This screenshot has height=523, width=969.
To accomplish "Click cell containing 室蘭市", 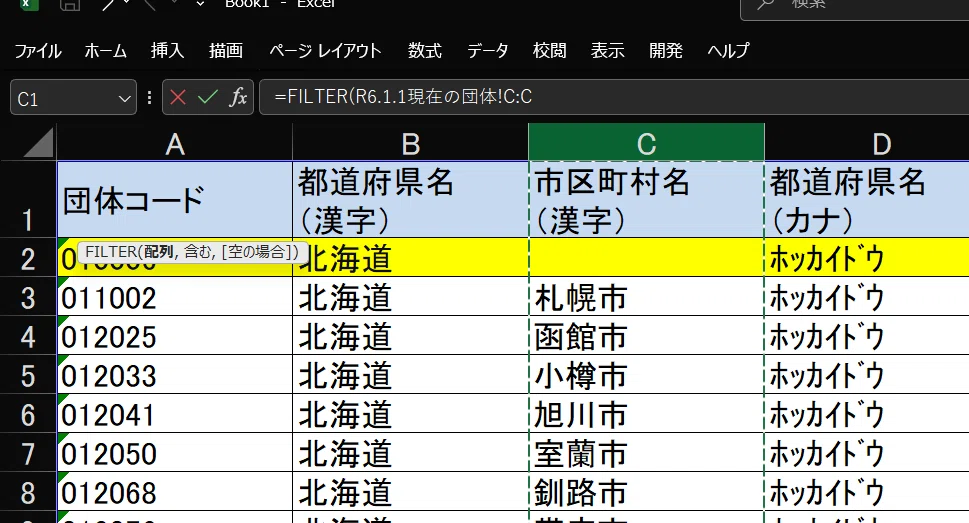I will tap(646, 452).
